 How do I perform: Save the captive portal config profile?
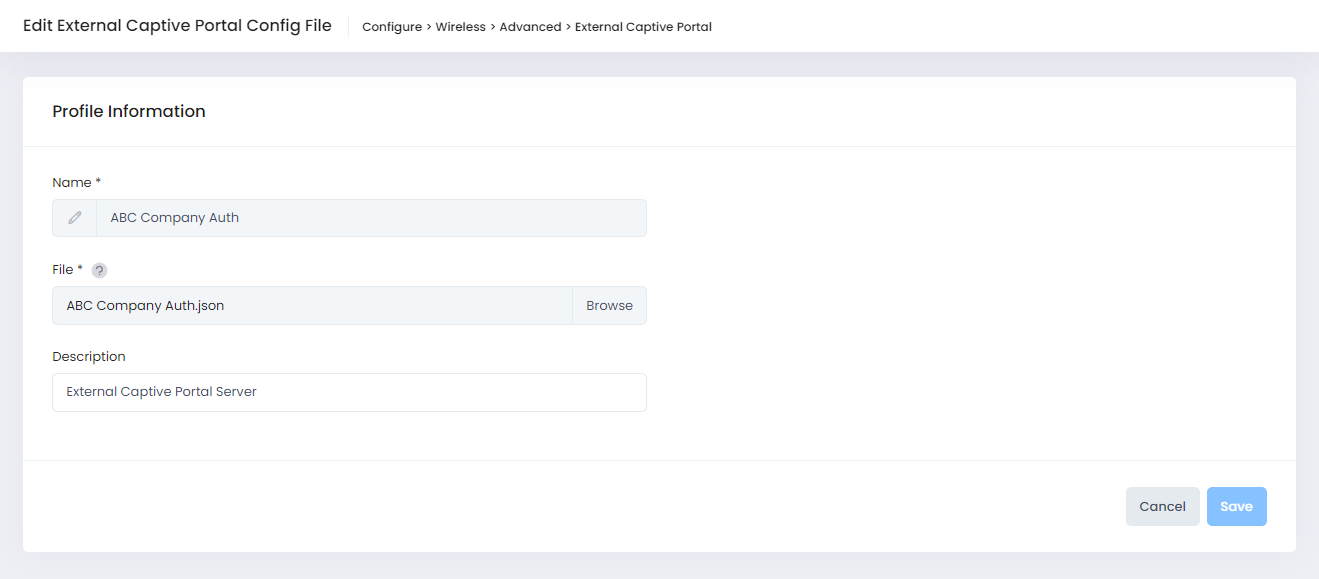1236,507
